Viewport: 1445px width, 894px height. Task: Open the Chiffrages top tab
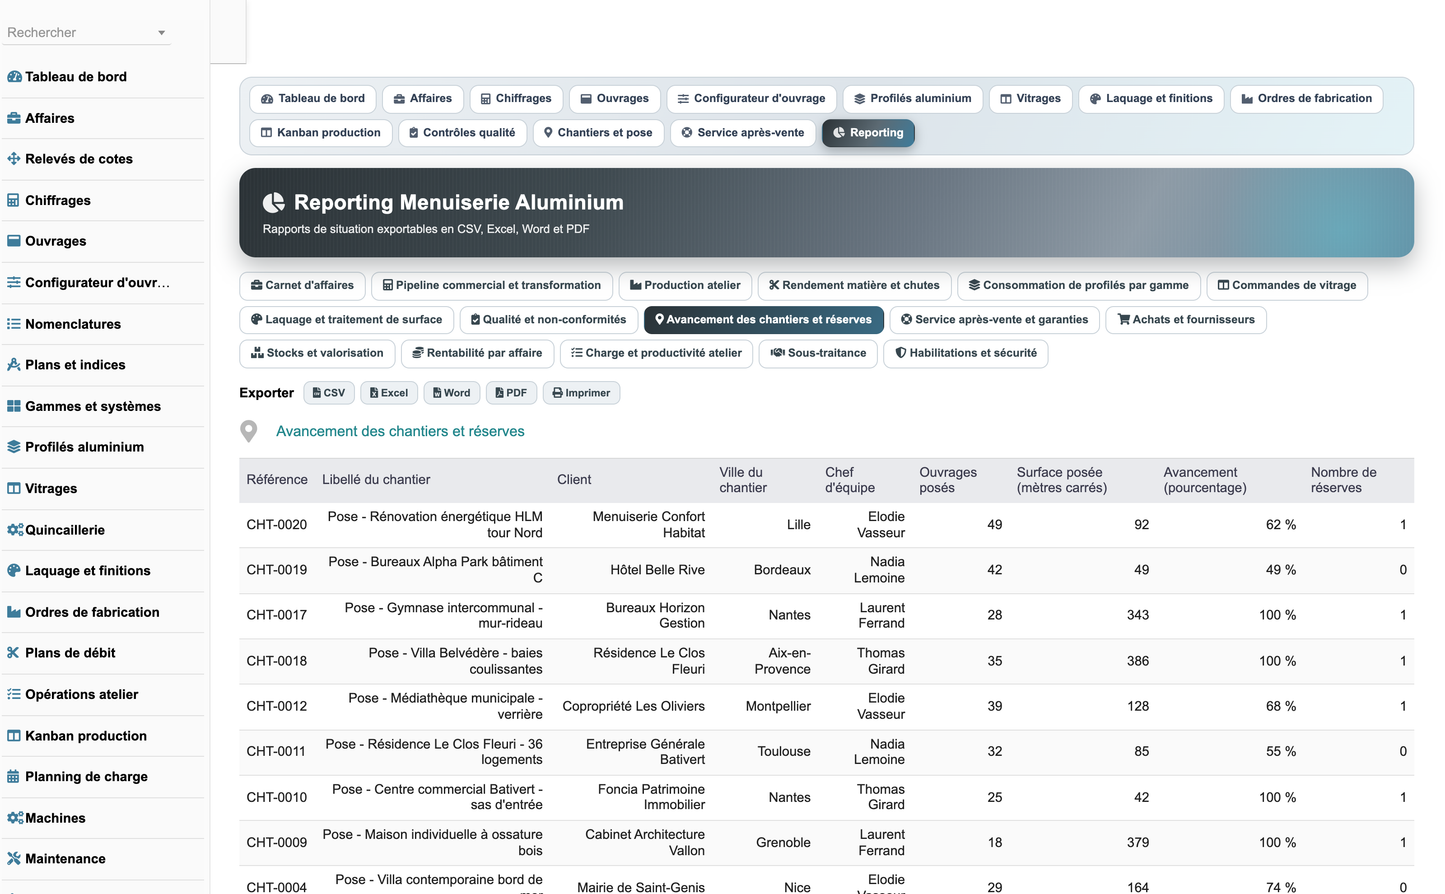516,99
